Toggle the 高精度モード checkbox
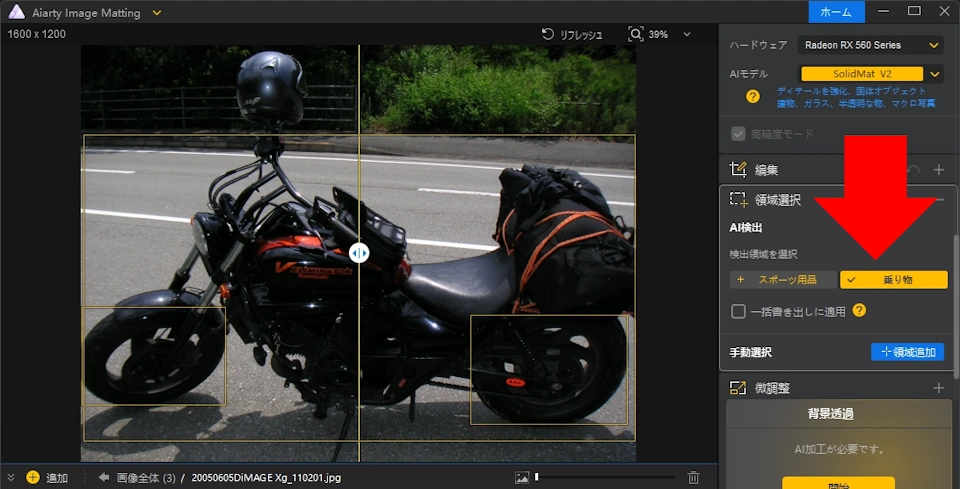The width and height of the screenshot is (960, 489). pos(738,134)
